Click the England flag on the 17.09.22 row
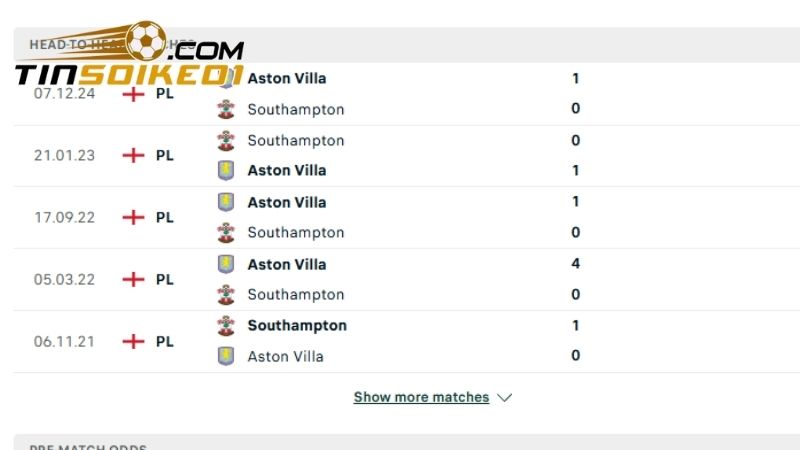 [x=133, y=217]
